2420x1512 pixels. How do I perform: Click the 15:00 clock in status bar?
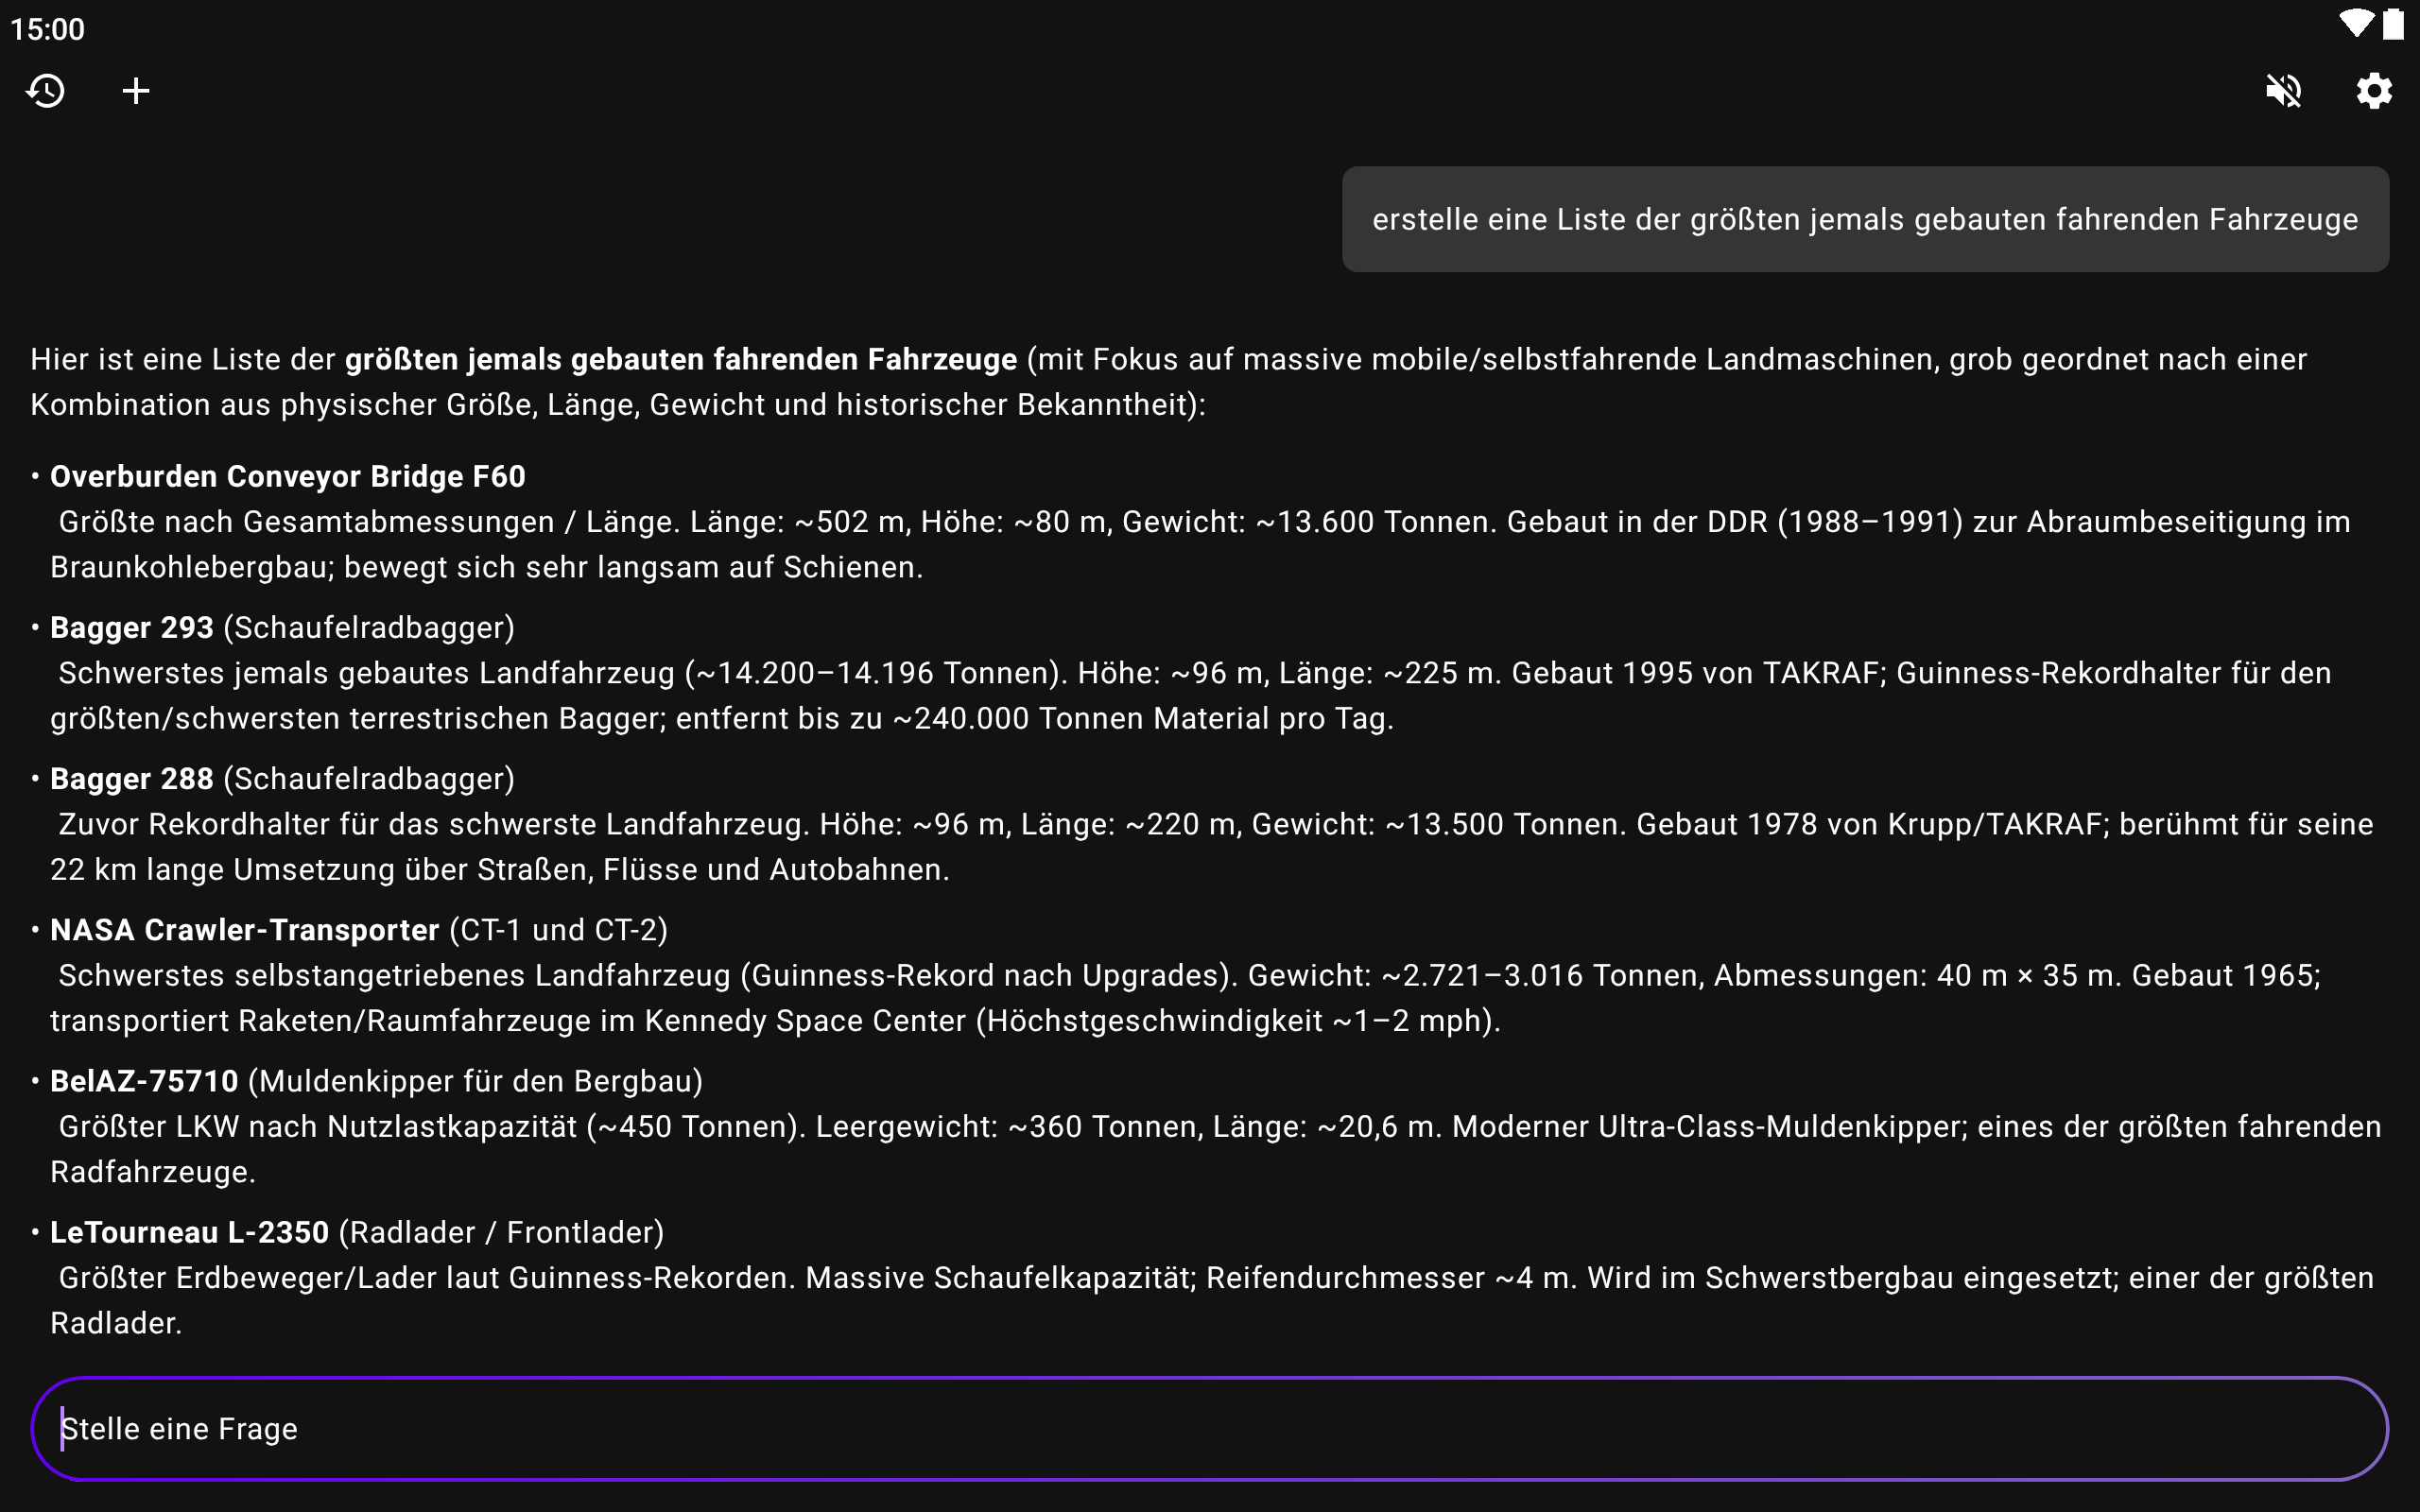tap(47, 29)
